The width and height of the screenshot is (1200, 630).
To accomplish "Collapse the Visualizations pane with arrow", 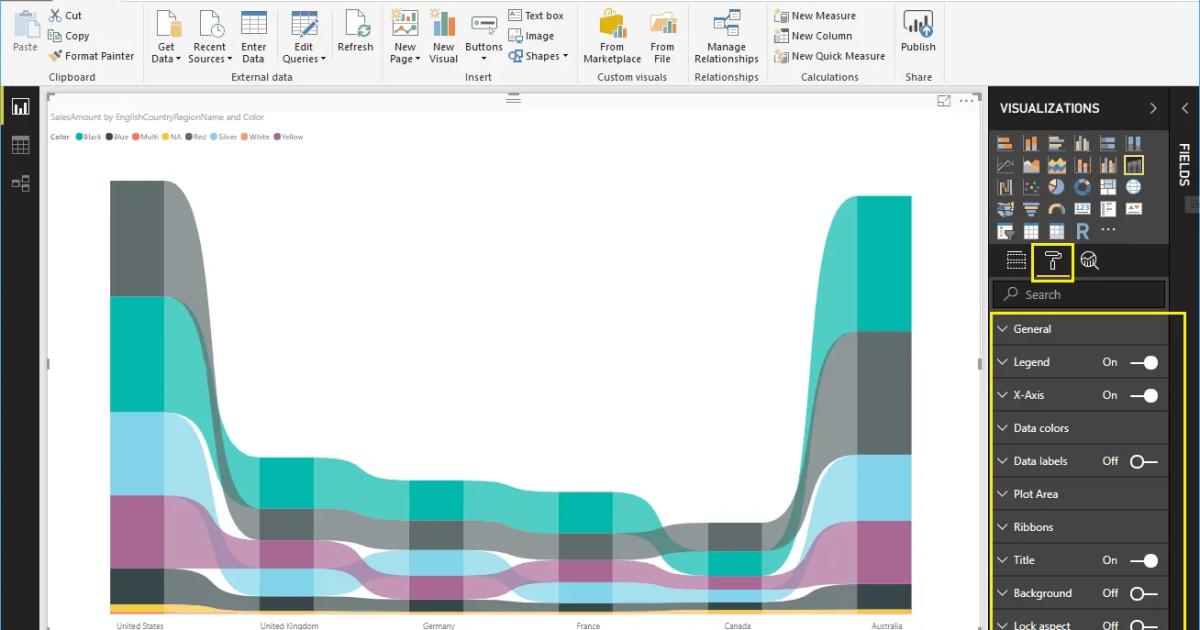I will [x=1153, y=108].
